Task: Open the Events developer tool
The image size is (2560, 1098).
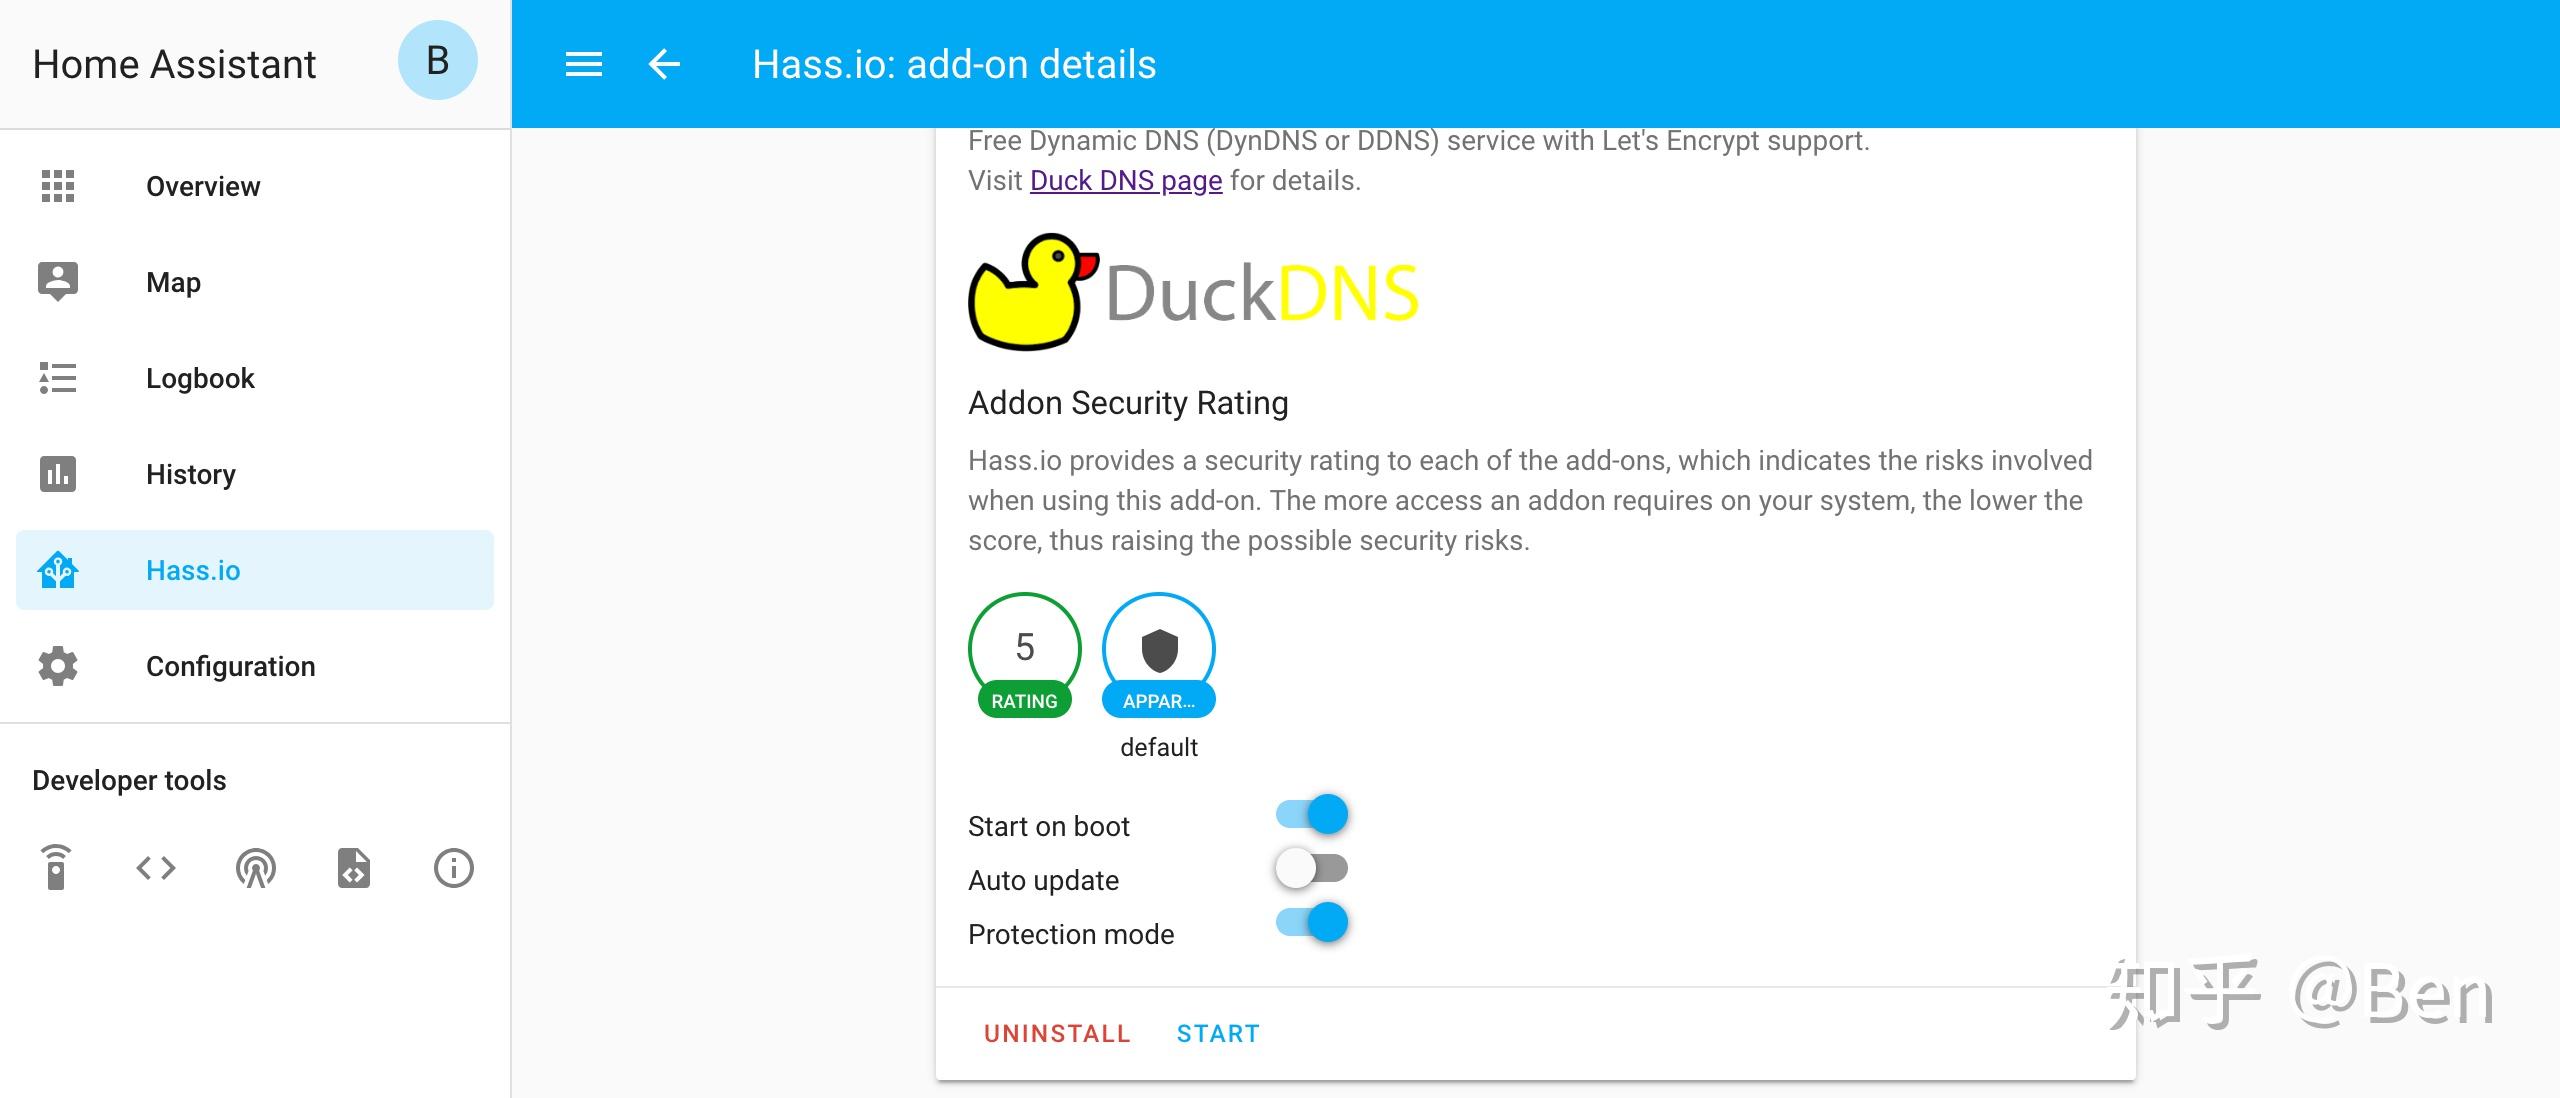Action: pyautogui.click(x=256, y=867)
